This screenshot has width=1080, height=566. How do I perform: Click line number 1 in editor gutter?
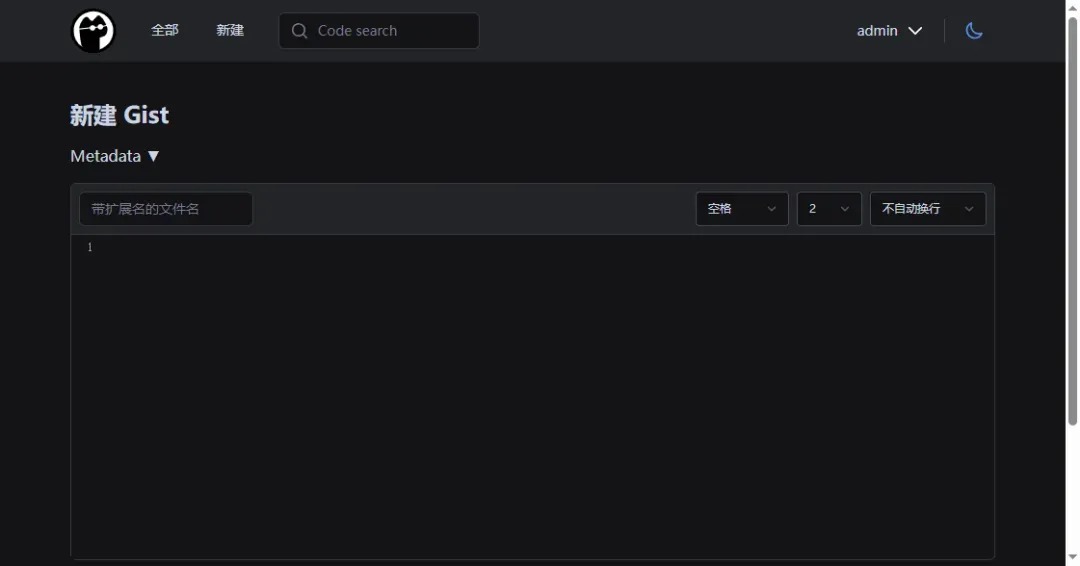[x=89, y=247]
